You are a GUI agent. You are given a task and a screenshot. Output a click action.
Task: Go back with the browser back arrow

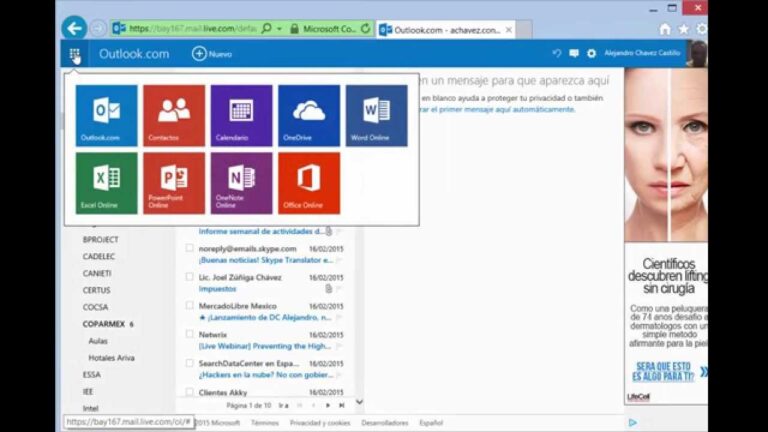74,28
